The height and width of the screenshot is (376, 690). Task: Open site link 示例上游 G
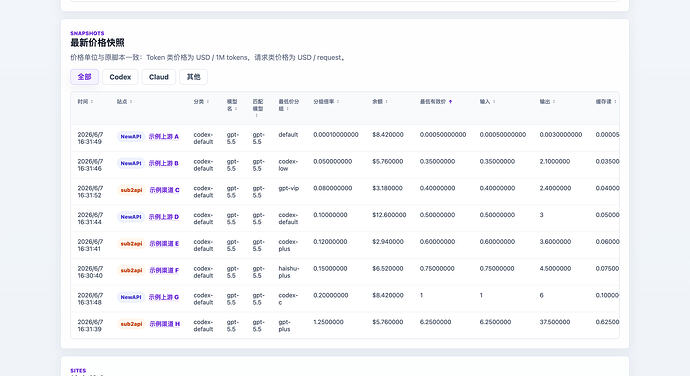(x=164, y=297)
